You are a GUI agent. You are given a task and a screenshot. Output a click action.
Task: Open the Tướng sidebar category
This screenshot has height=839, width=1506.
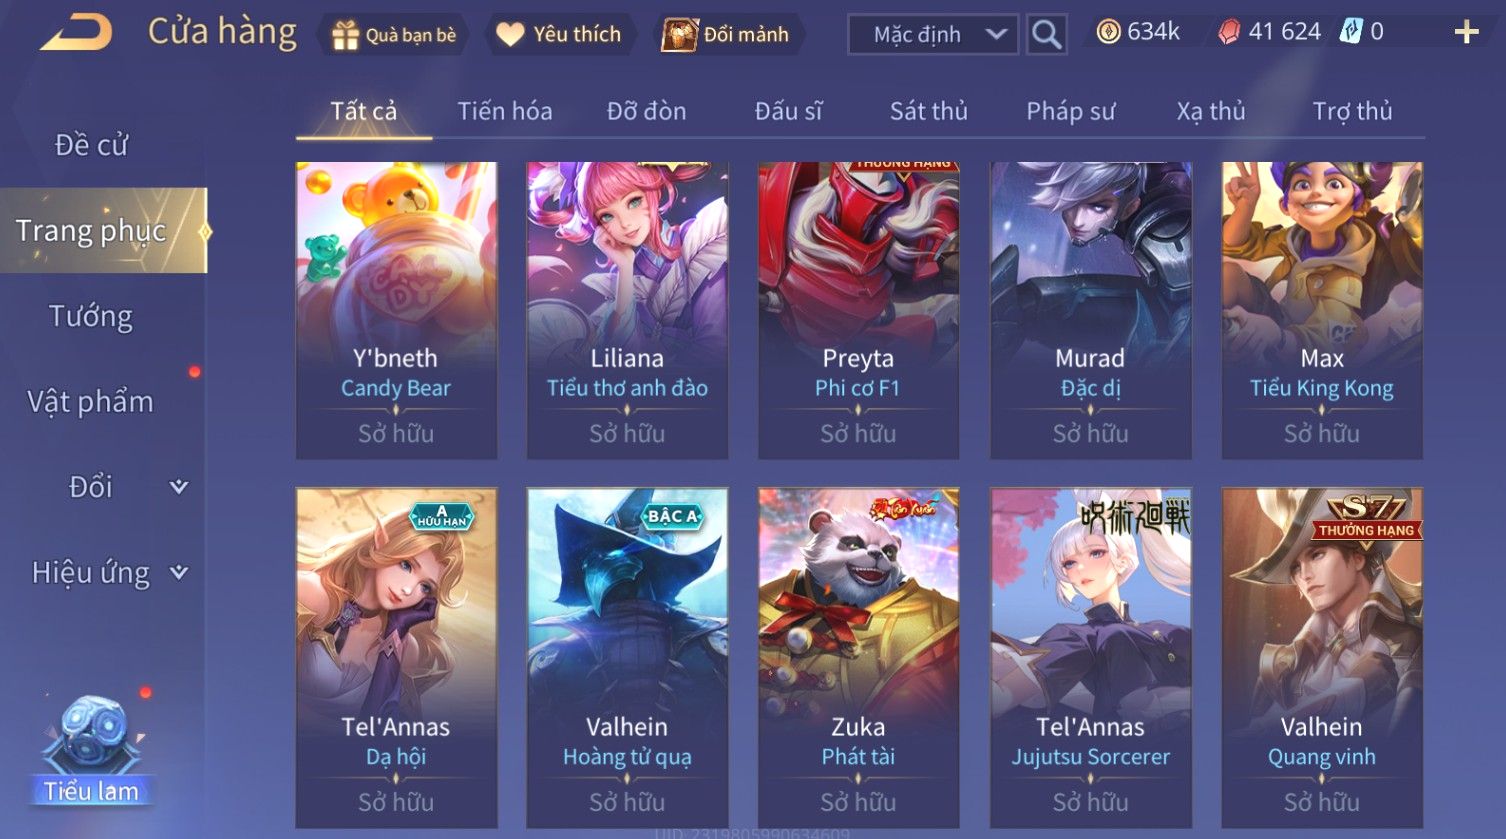pyautogui.click(x=91, y=317)
